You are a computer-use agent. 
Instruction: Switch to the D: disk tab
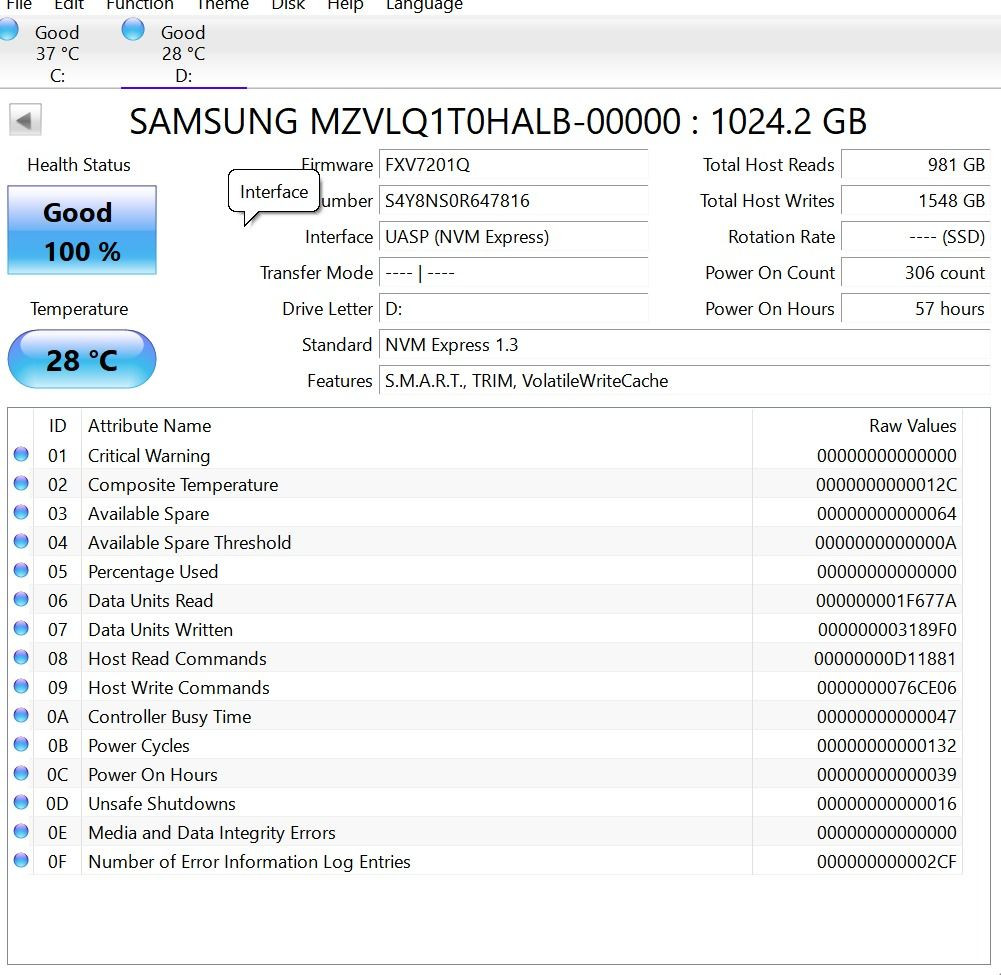[184, 52]
